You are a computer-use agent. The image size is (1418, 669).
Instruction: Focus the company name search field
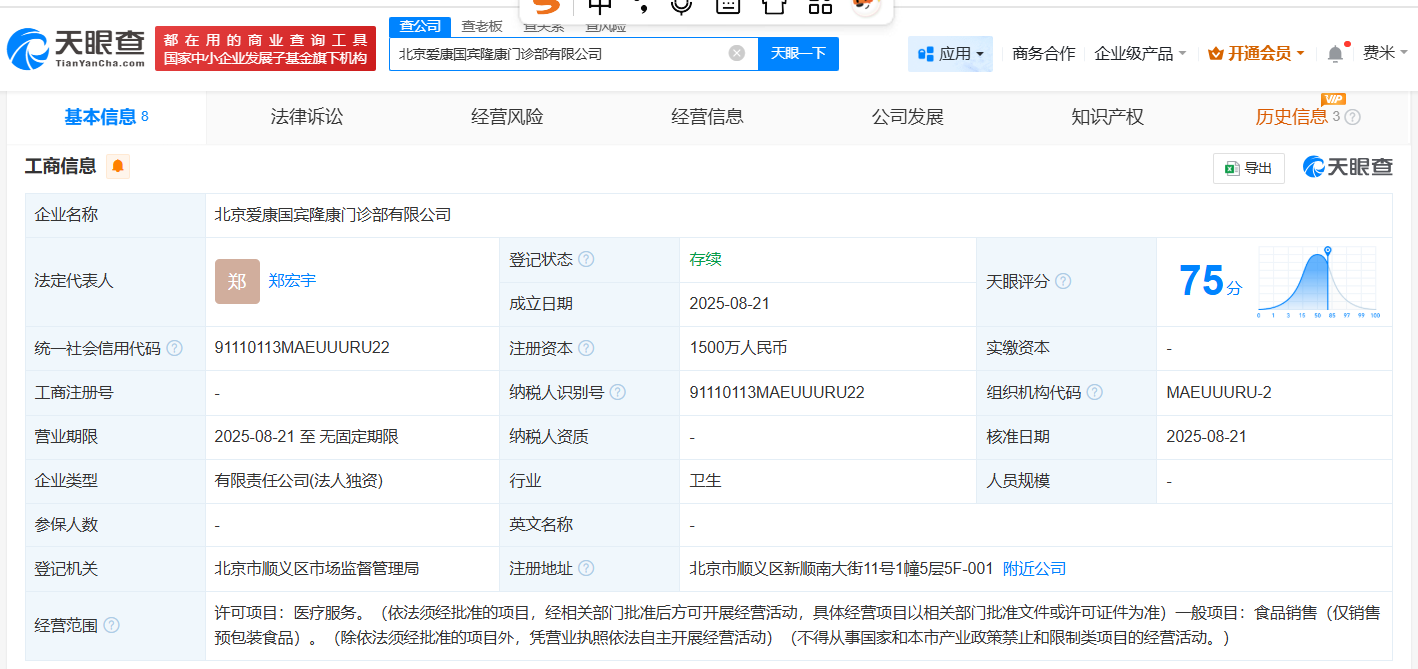pos(560,54)
